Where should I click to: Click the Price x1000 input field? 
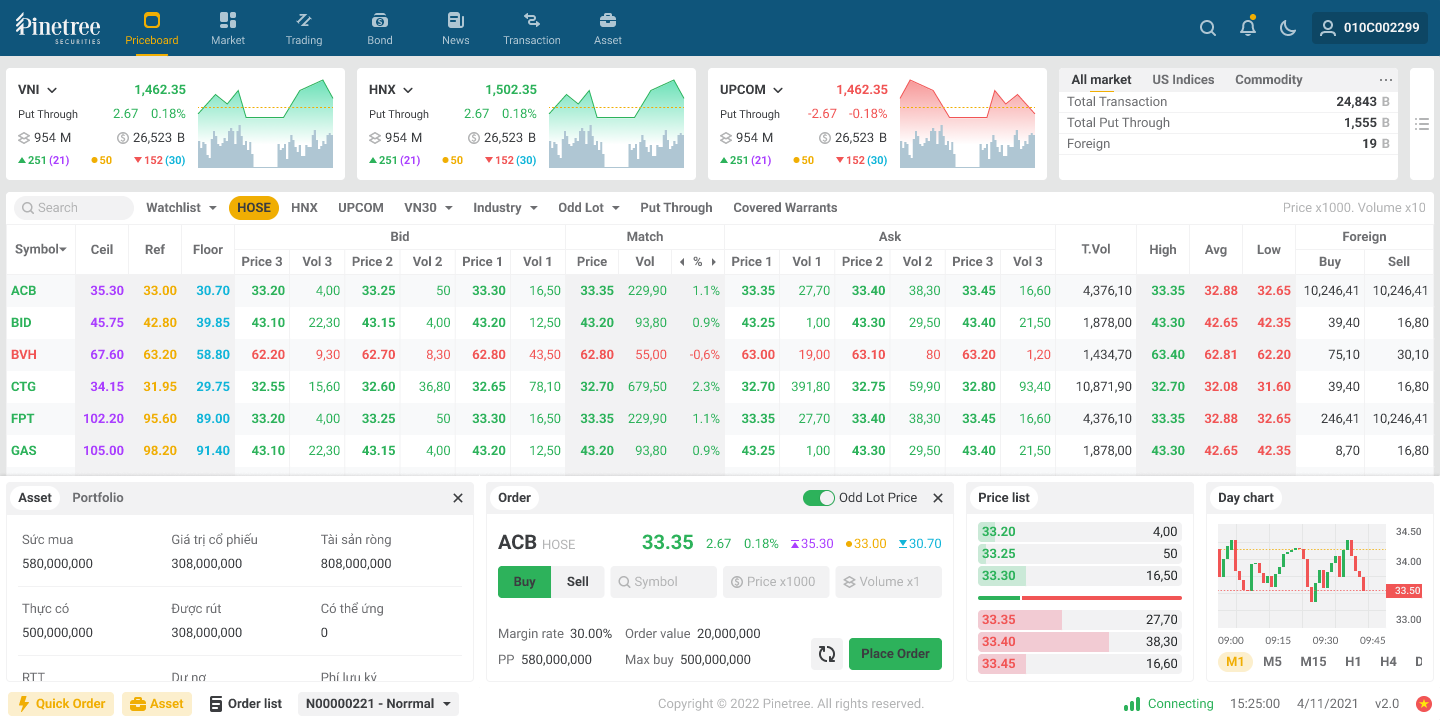776,582
